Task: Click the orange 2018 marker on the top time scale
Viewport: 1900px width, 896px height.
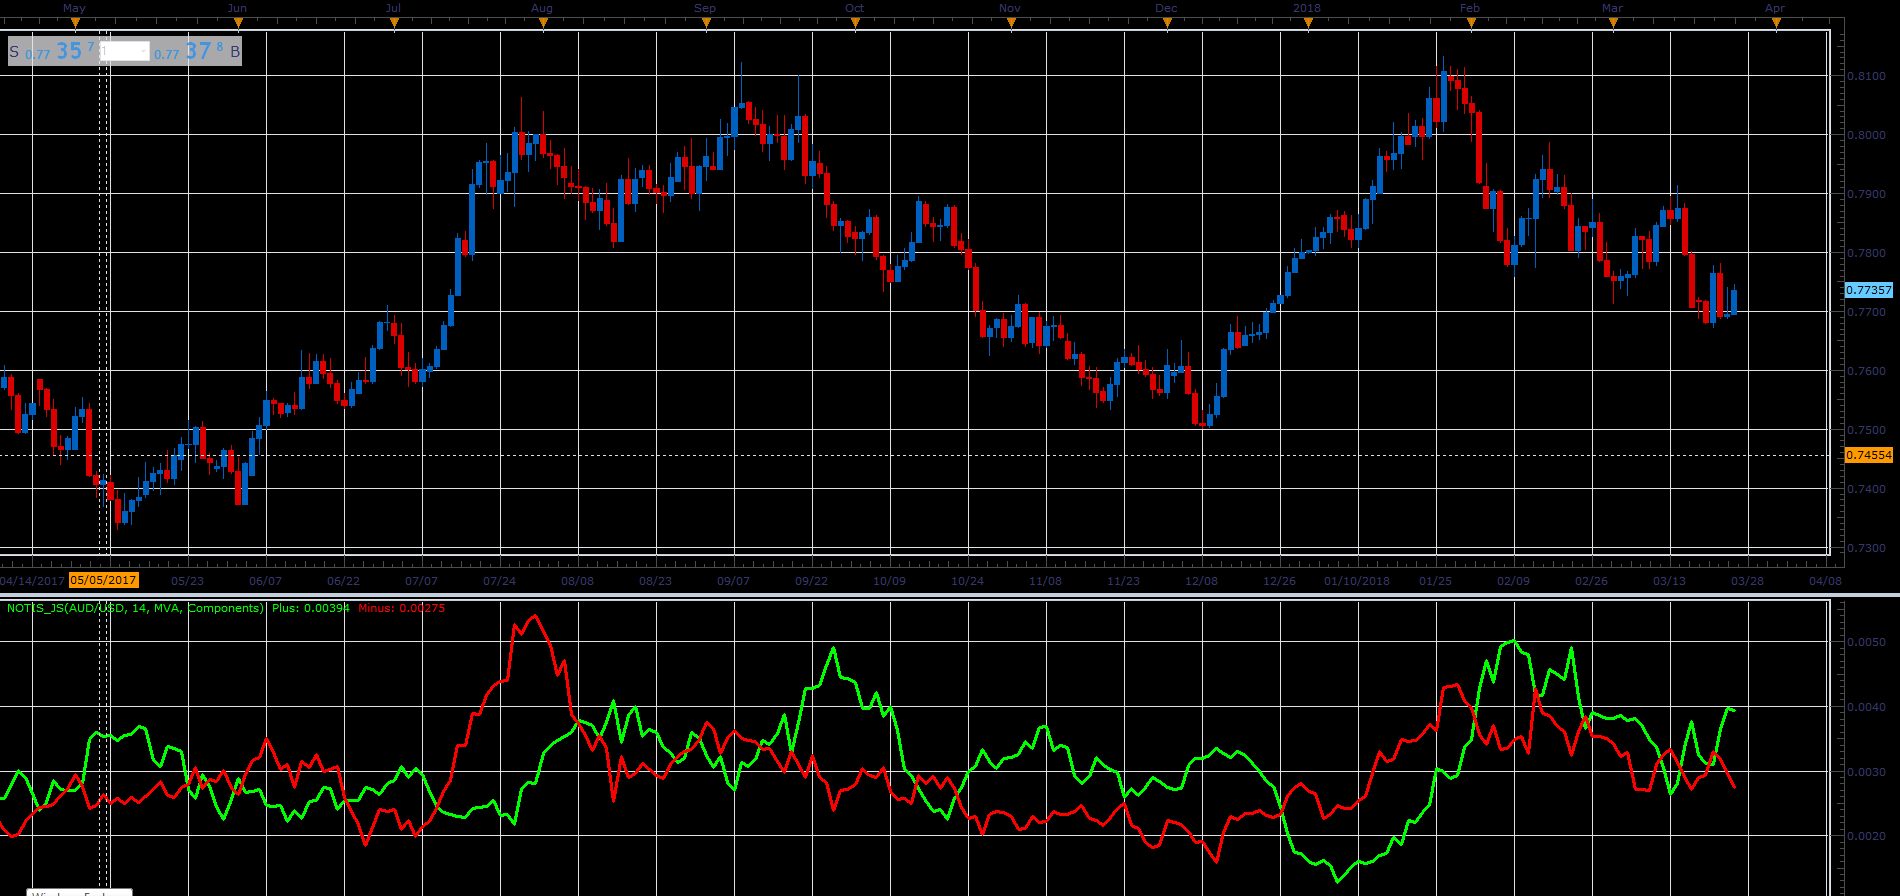Action: click(x=1308, y=22)
